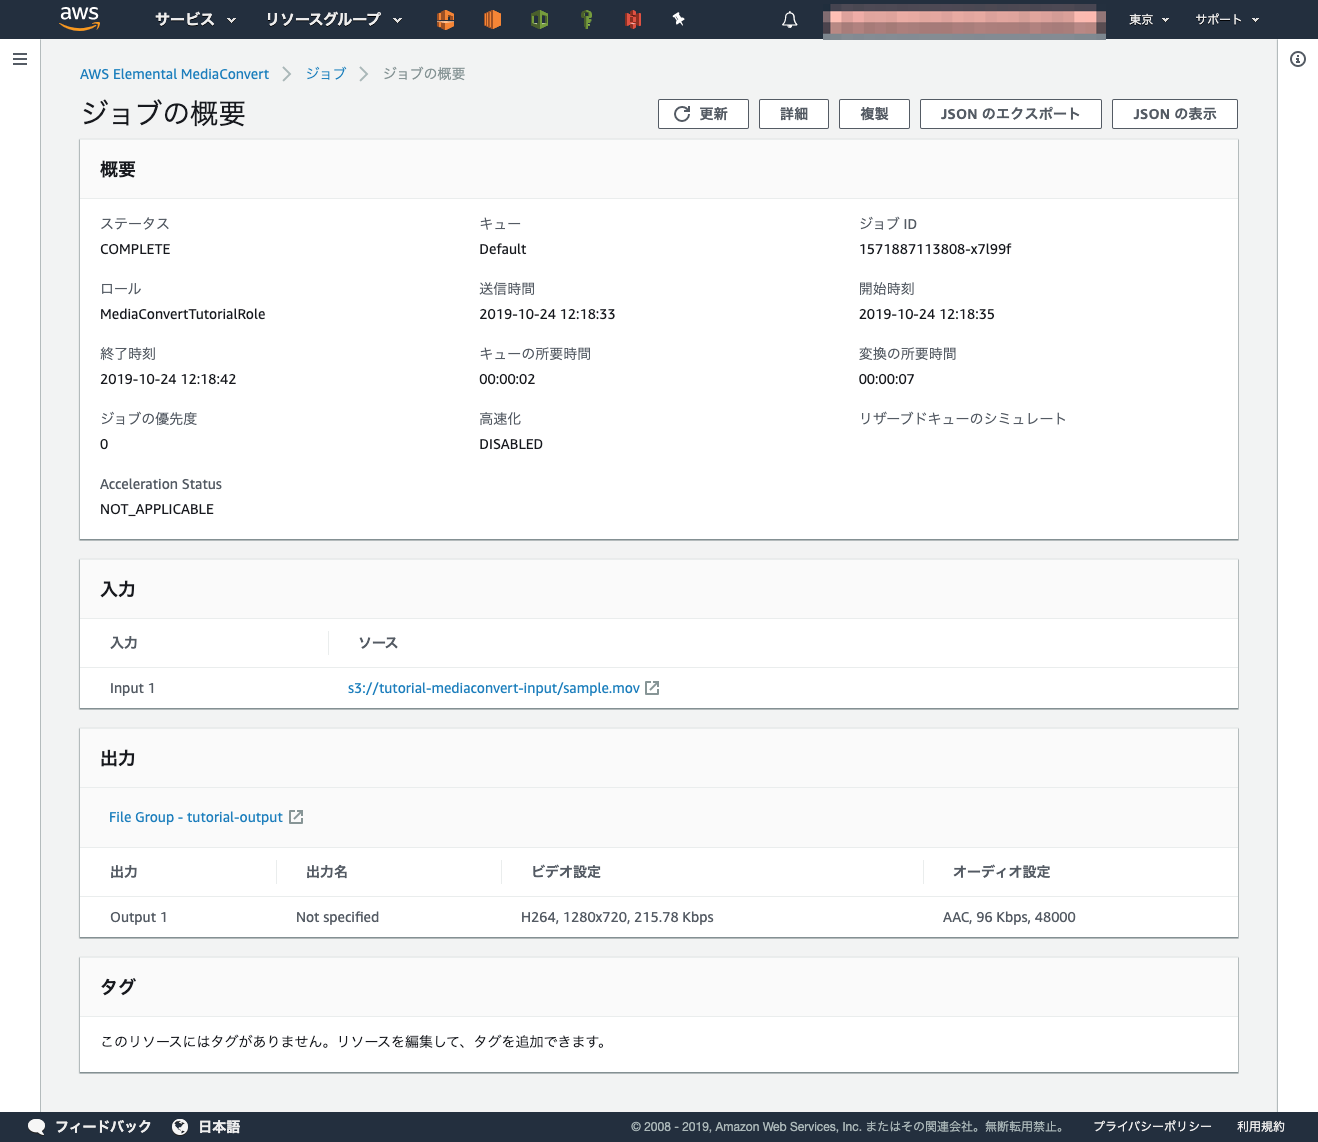Open the 東京 region dropdown
The height and width of the screenshot is (1142, 1318).
[1149, 19]
